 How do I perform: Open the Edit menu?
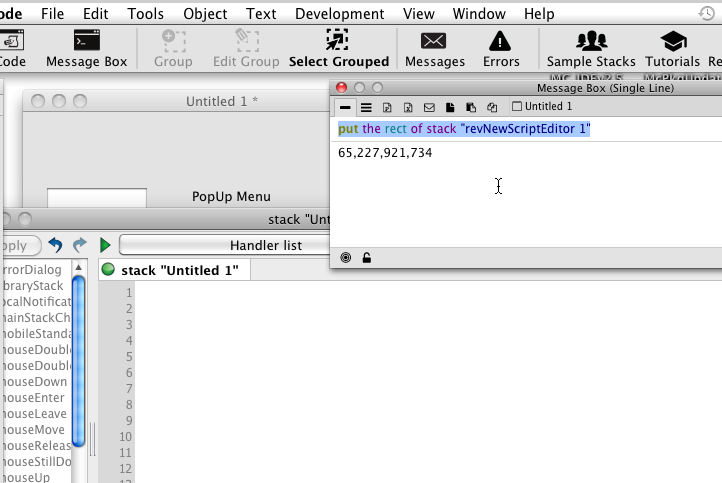[95, 14]
